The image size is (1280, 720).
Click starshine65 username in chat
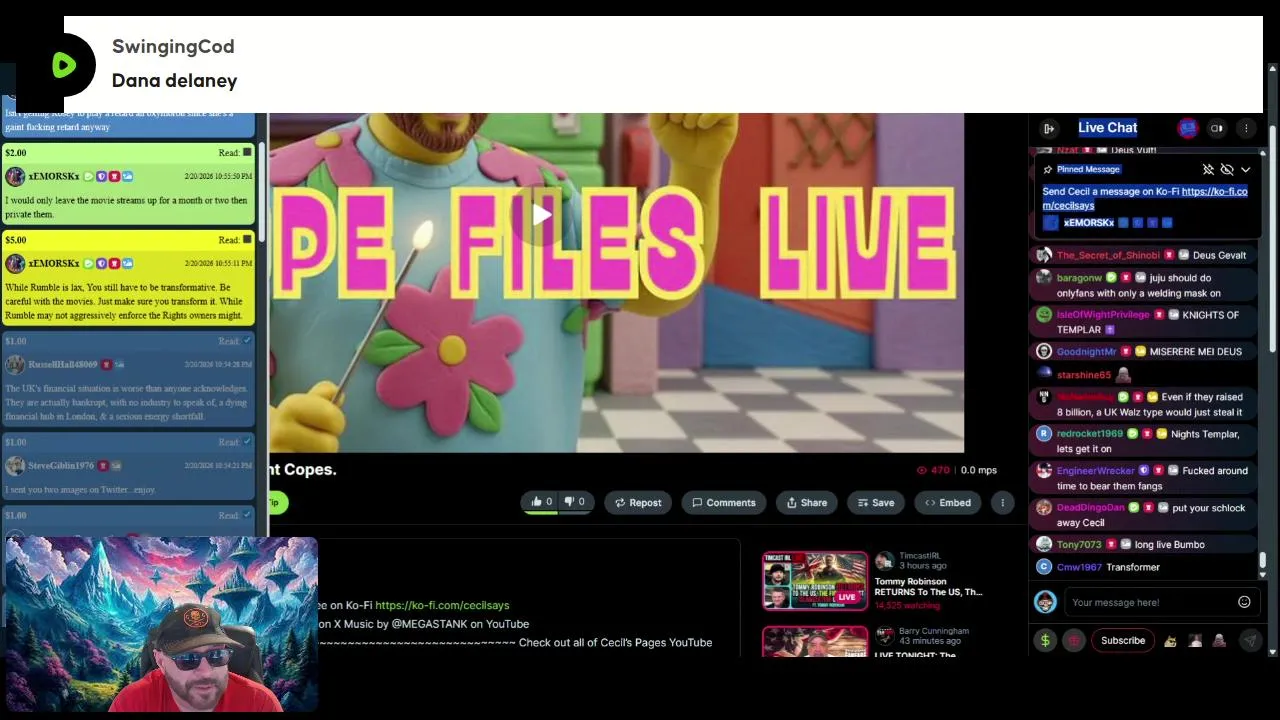pos(1084,375)
